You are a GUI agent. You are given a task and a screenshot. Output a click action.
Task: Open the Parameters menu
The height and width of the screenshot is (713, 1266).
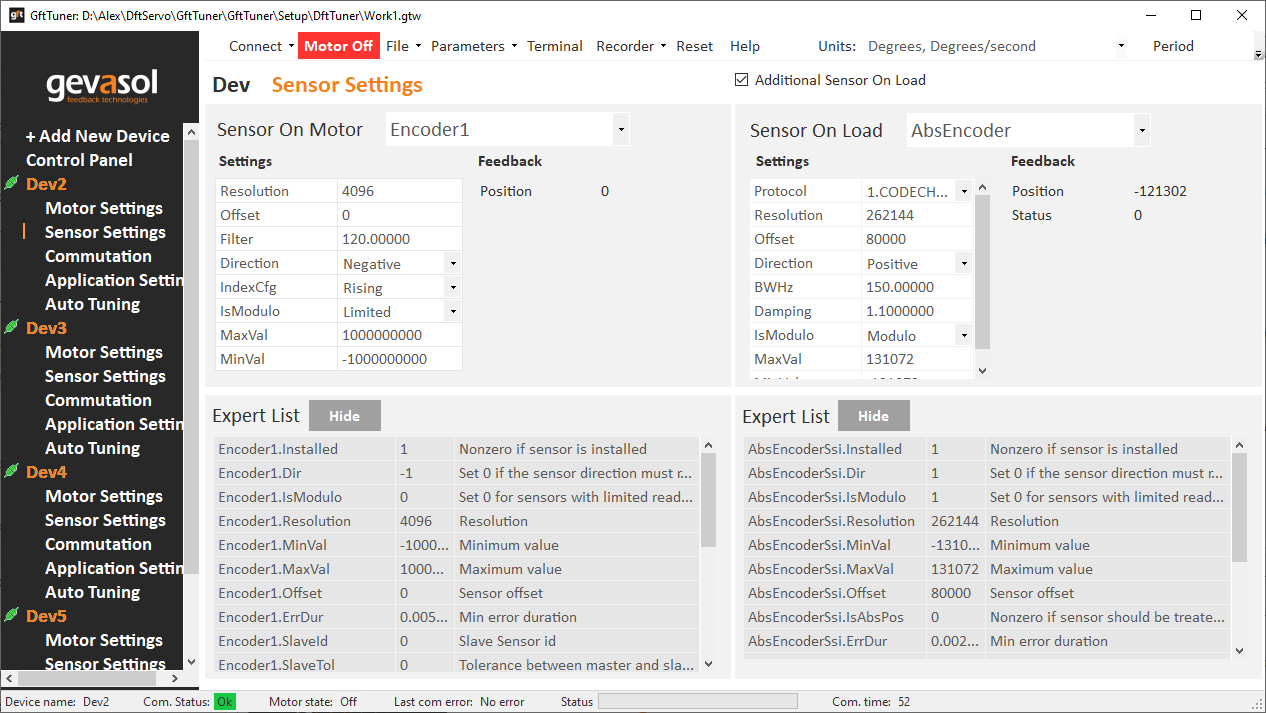(473, 46)
